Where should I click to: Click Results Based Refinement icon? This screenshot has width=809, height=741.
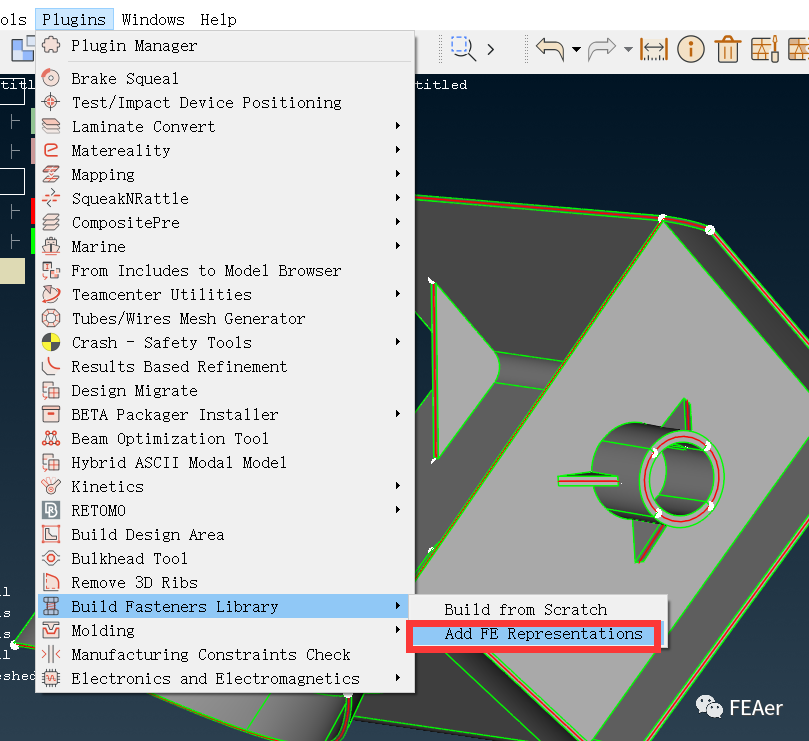[51, 366]
